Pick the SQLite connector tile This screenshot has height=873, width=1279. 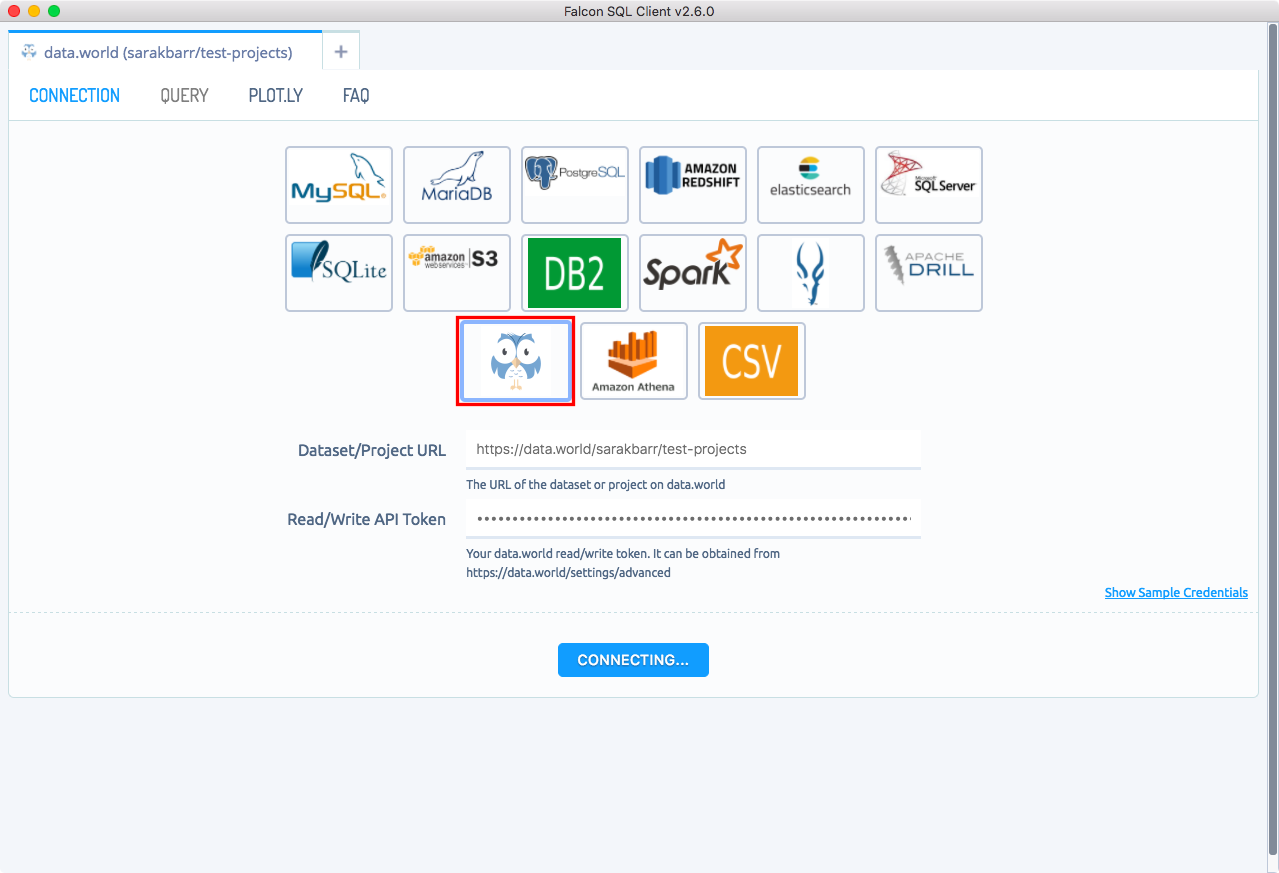(339, 273)
